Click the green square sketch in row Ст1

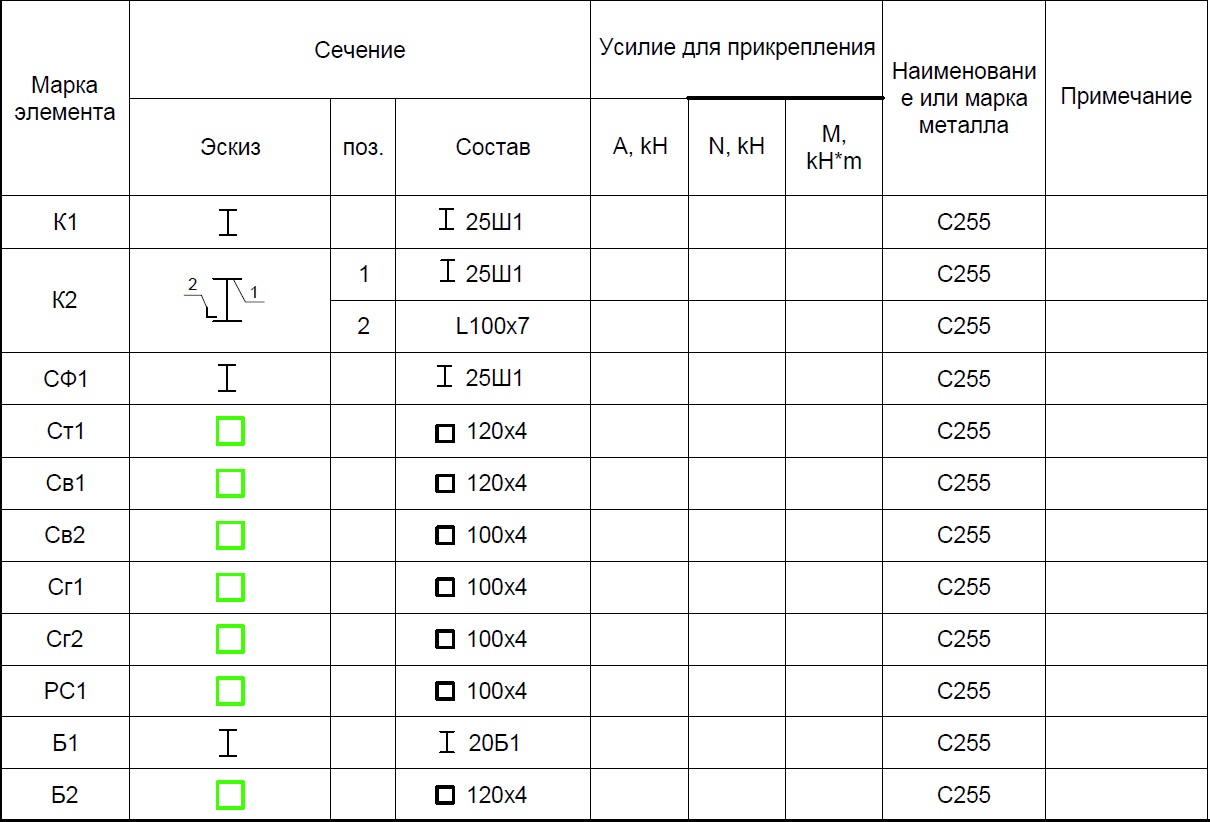pos(230,432)
